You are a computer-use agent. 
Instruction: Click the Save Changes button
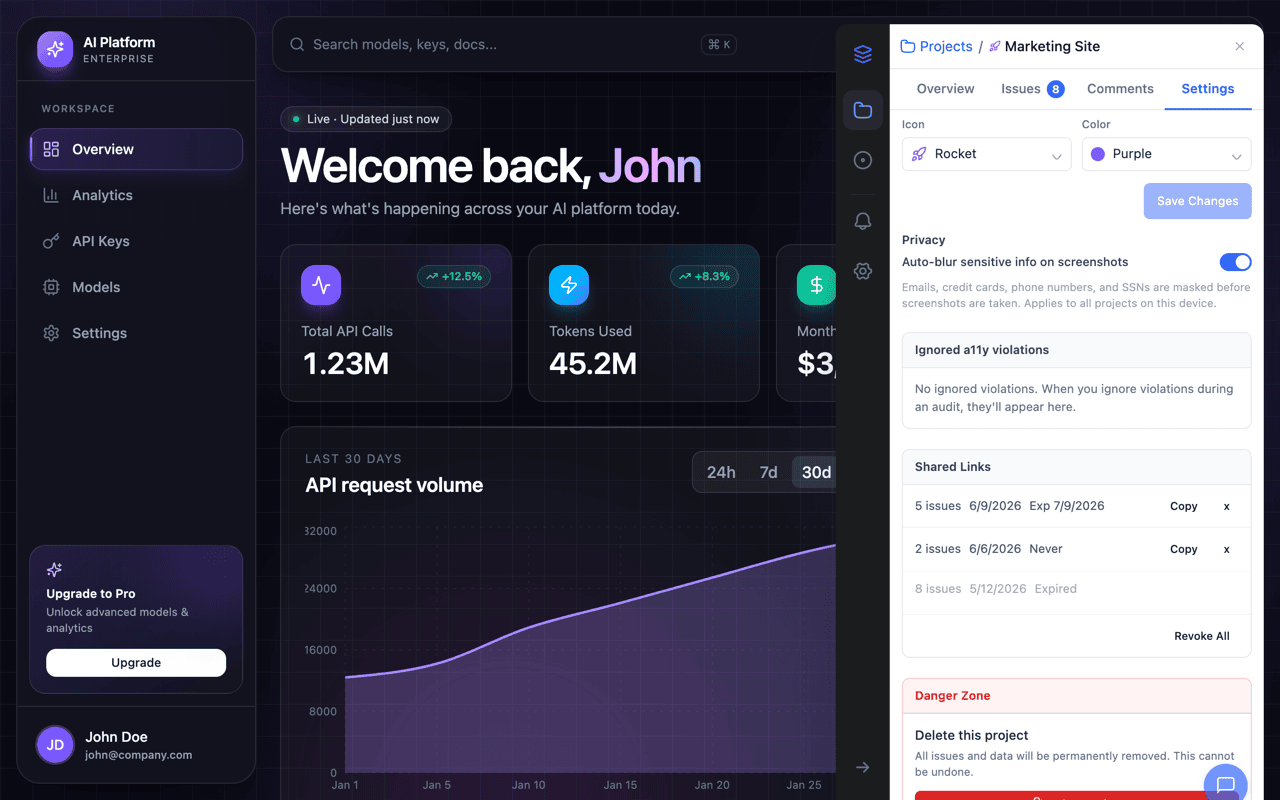[x=1198, y=201]
